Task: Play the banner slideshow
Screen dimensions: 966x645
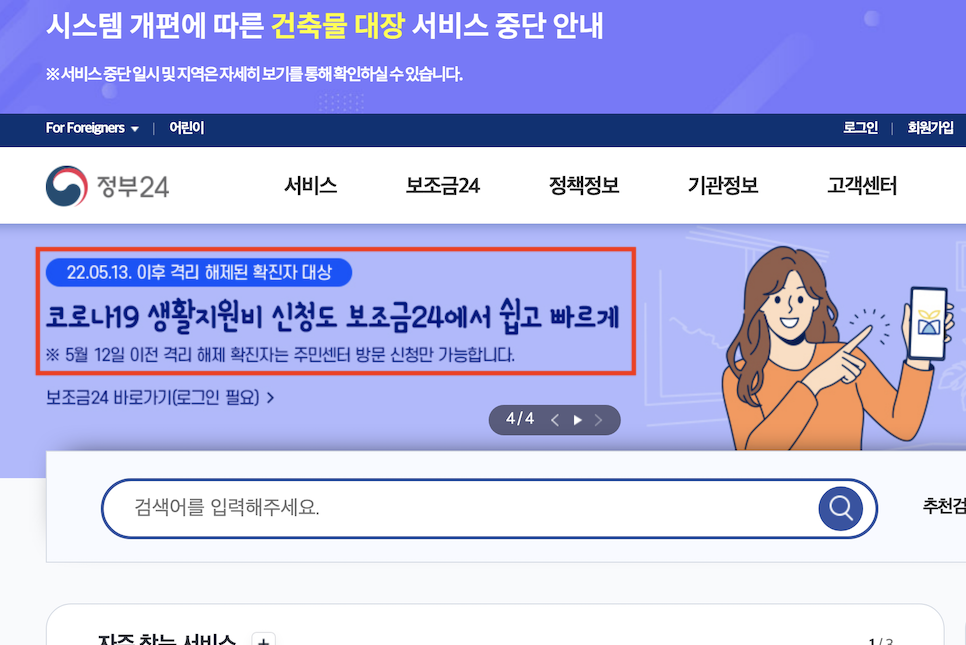Action: [x=577, y=420]
